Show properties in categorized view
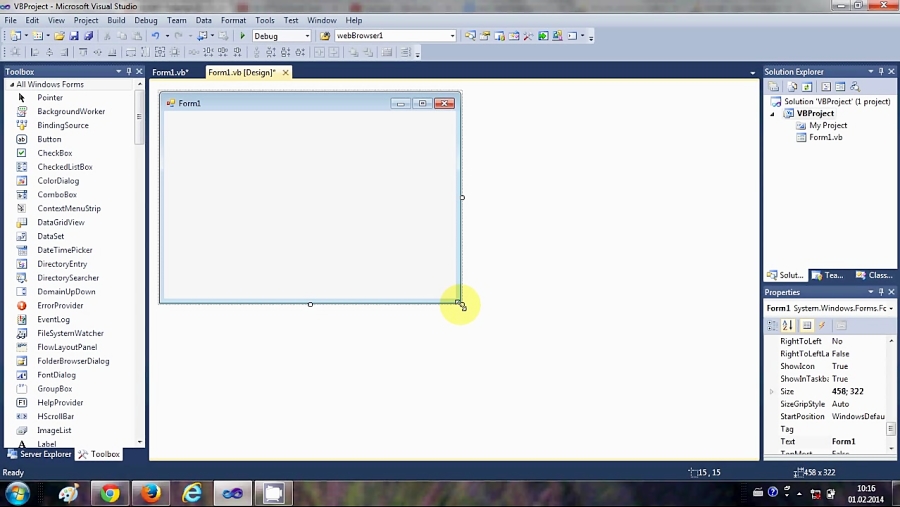This screenshot has height=507, width=900. (x=773, y=326)
